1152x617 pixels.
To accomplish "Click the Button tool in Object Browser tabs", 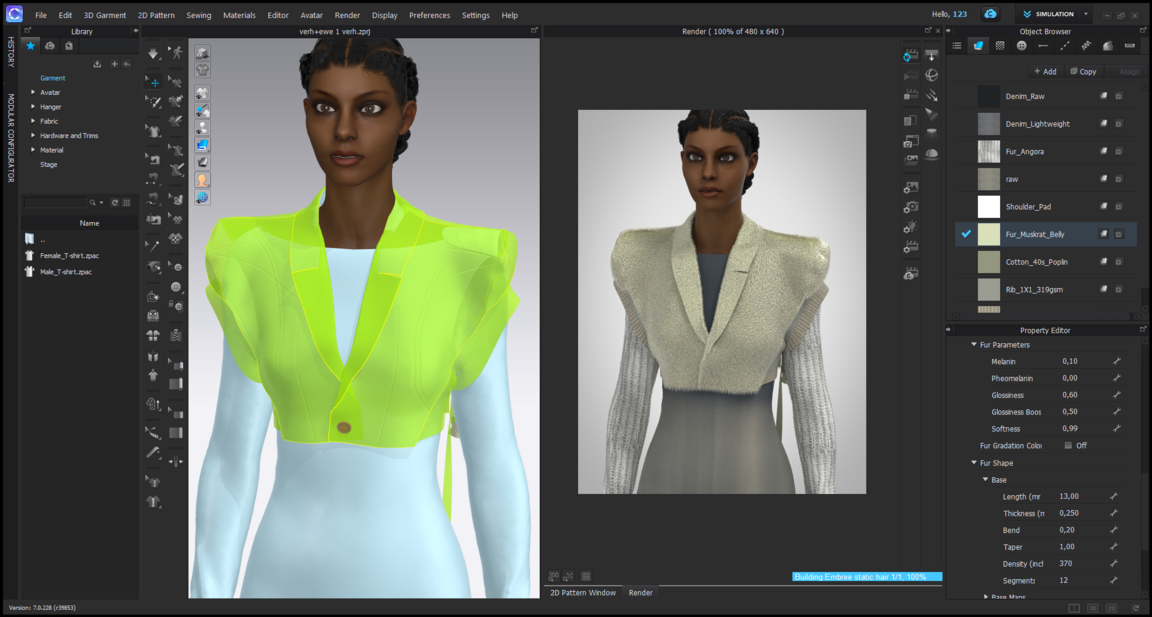I will pyautogui.click(x=1021, y=46).
